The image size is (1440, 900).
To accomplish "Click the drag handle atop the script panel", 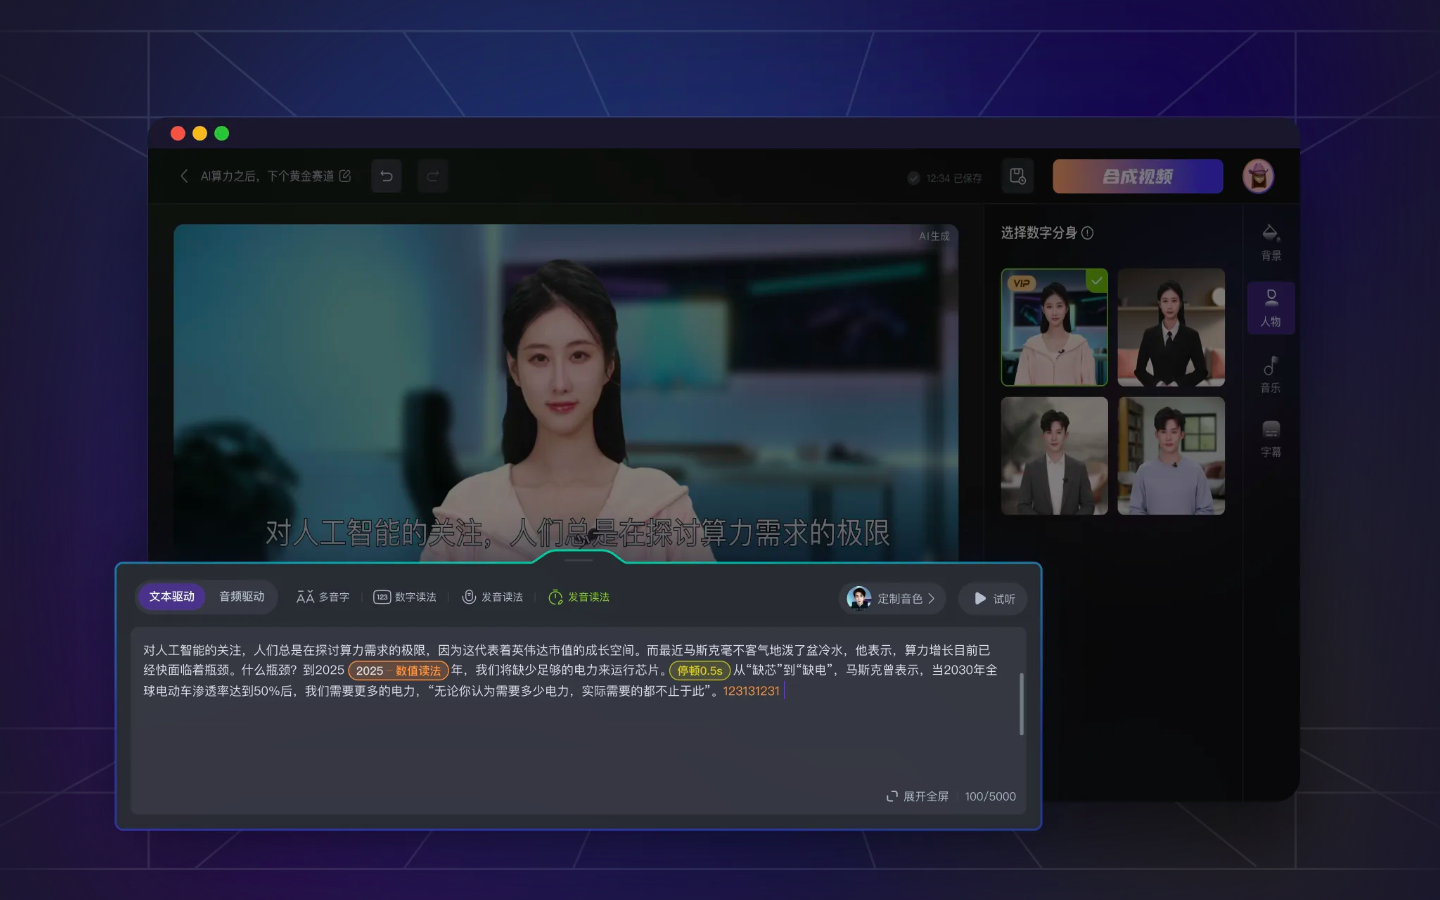I will click(x=579, y=560).
